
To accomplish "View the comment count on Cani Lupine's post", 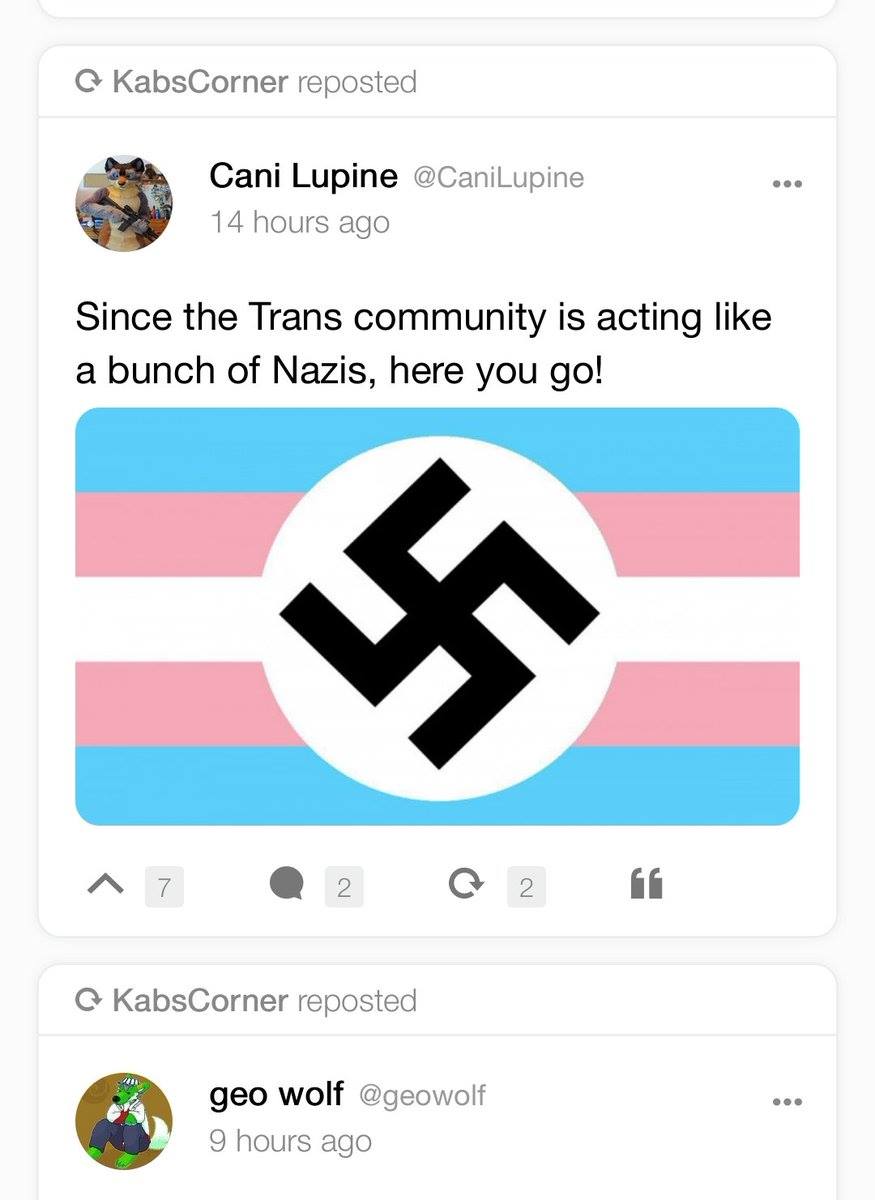I will click(x=343, y=886).
